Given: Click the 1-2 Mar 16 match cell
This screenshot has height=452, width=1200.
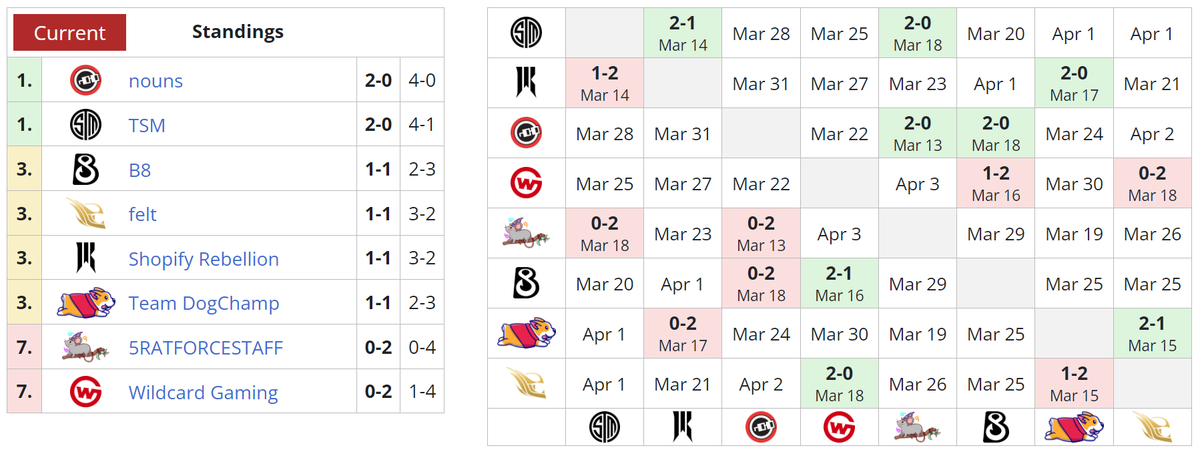Looking at the screenshot, I should (x=996, y=184).
